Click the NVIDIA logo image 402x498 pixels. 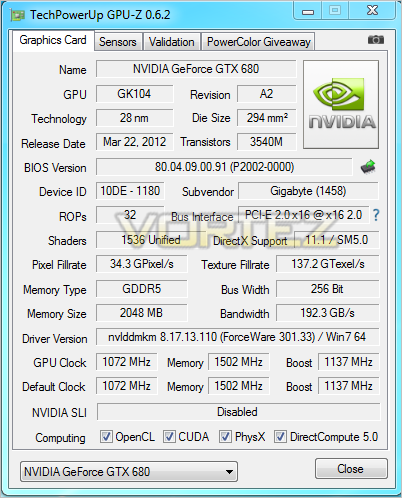[341, 104]
